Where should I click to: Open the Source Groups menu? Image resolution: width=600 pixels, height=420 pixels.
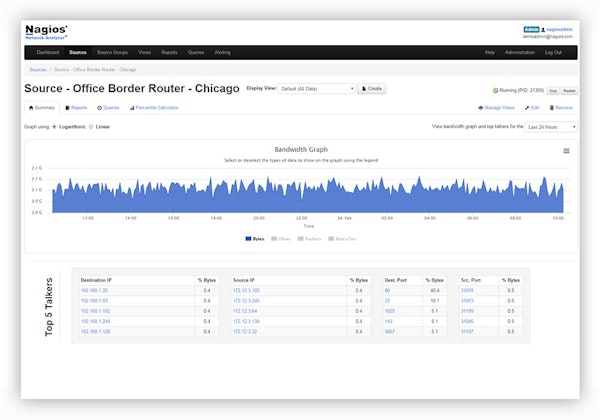point(112,51)
